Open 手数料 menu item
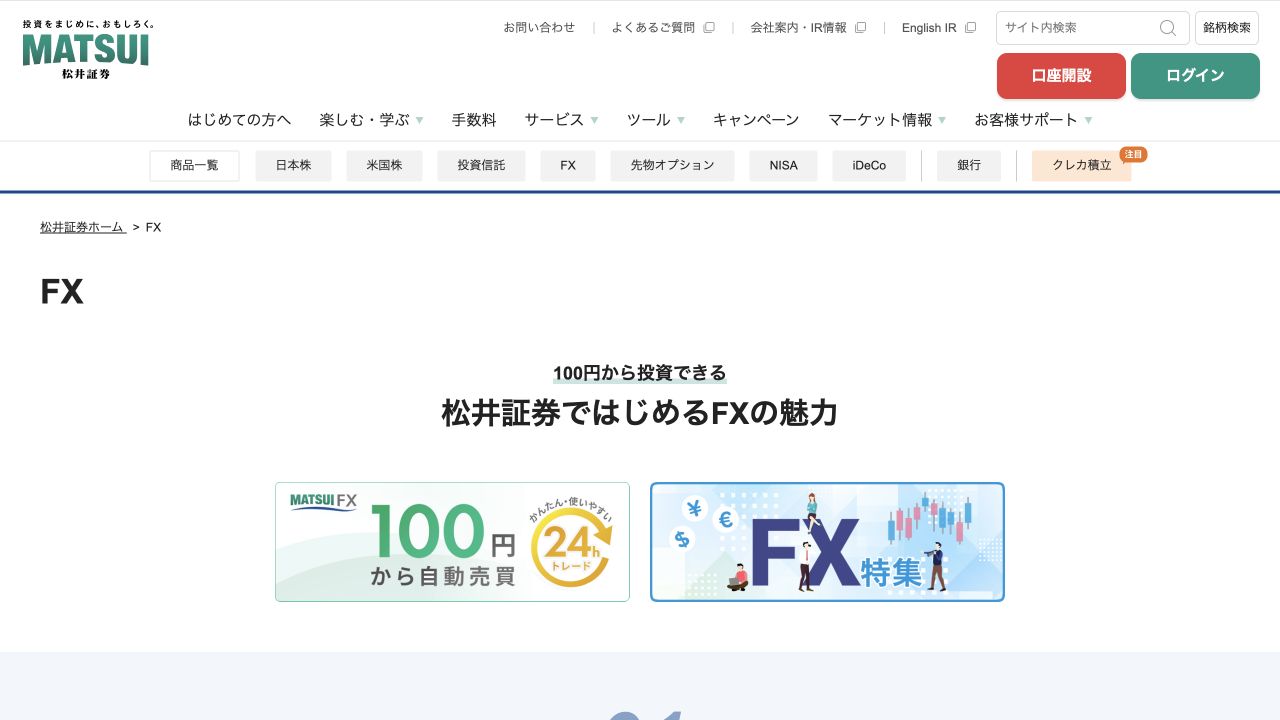The width and height of the screenshot is (1280, 720). 474,120
